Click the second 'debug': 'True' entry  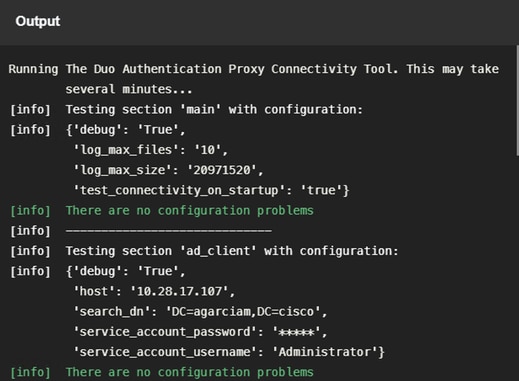(125, 271)
